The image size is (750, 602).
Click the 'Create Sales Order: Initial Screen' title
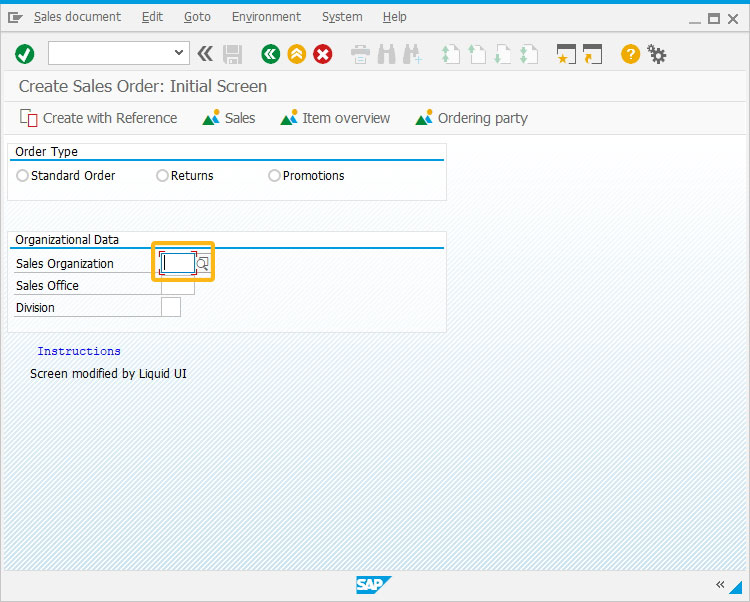(x=143, y=87)
